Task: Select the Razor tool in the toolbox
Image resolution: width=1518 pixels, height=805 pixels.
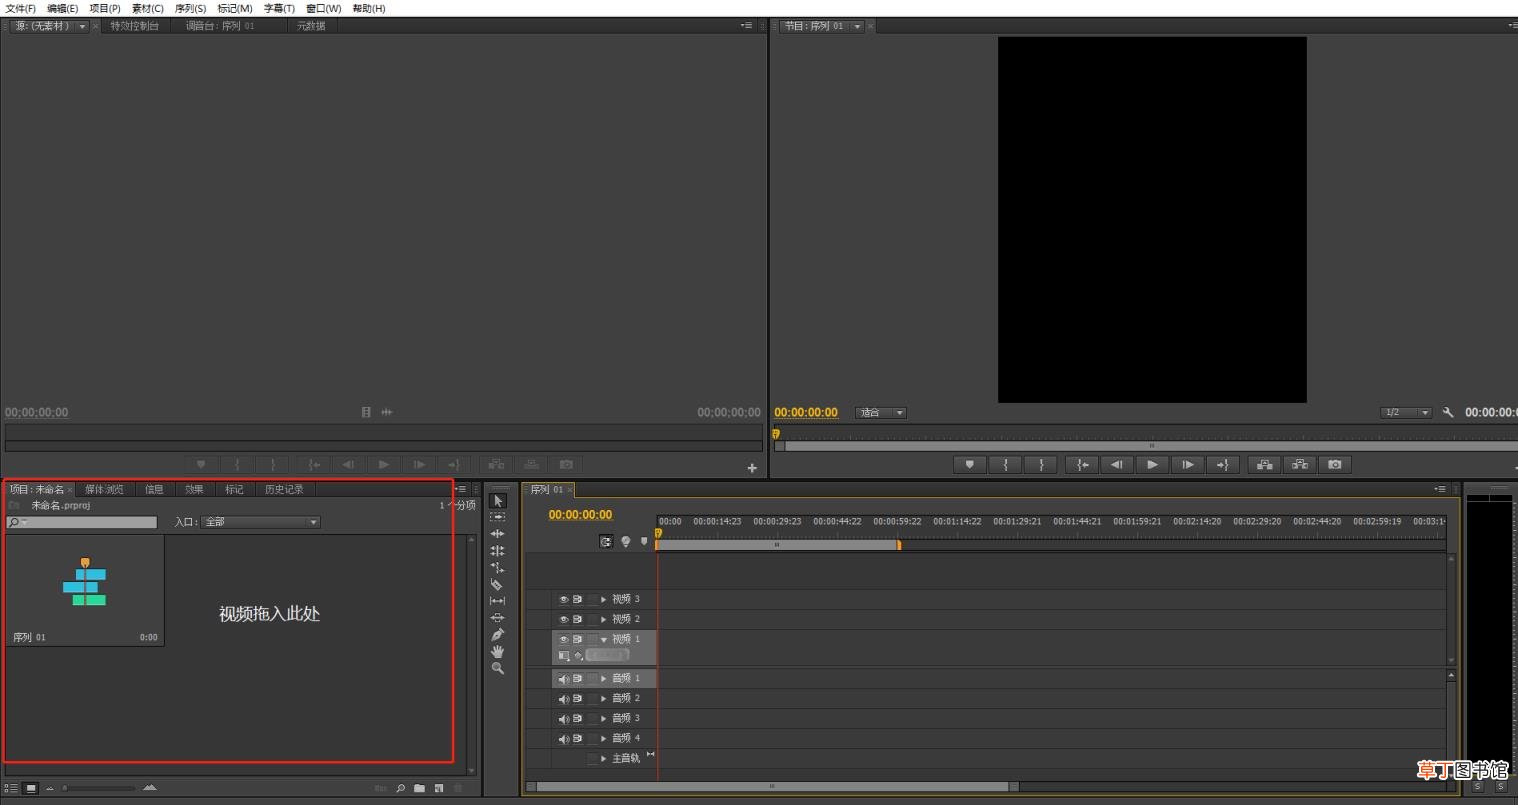Action: coord(497,584)
